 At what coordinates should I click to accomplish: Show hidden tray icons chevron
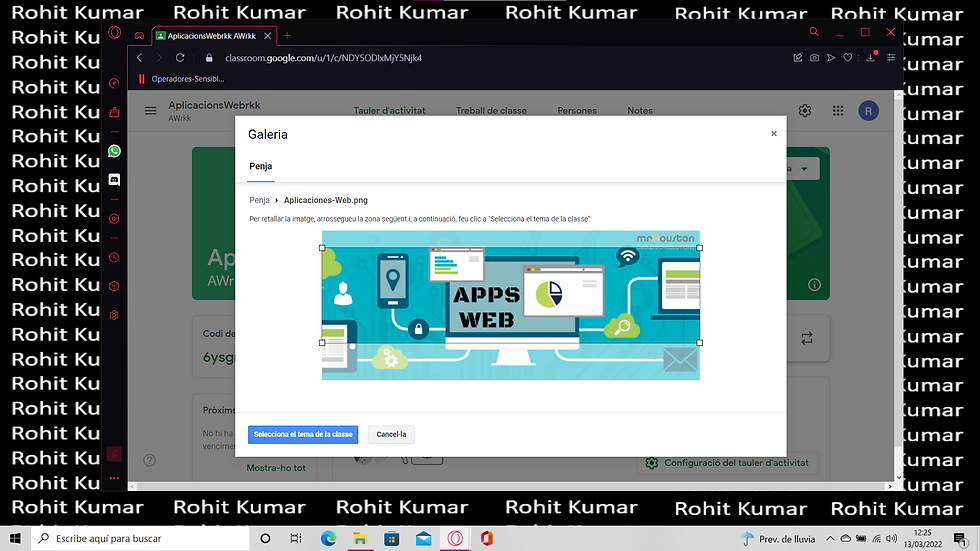pyautogui.click(x=830, y=539)
